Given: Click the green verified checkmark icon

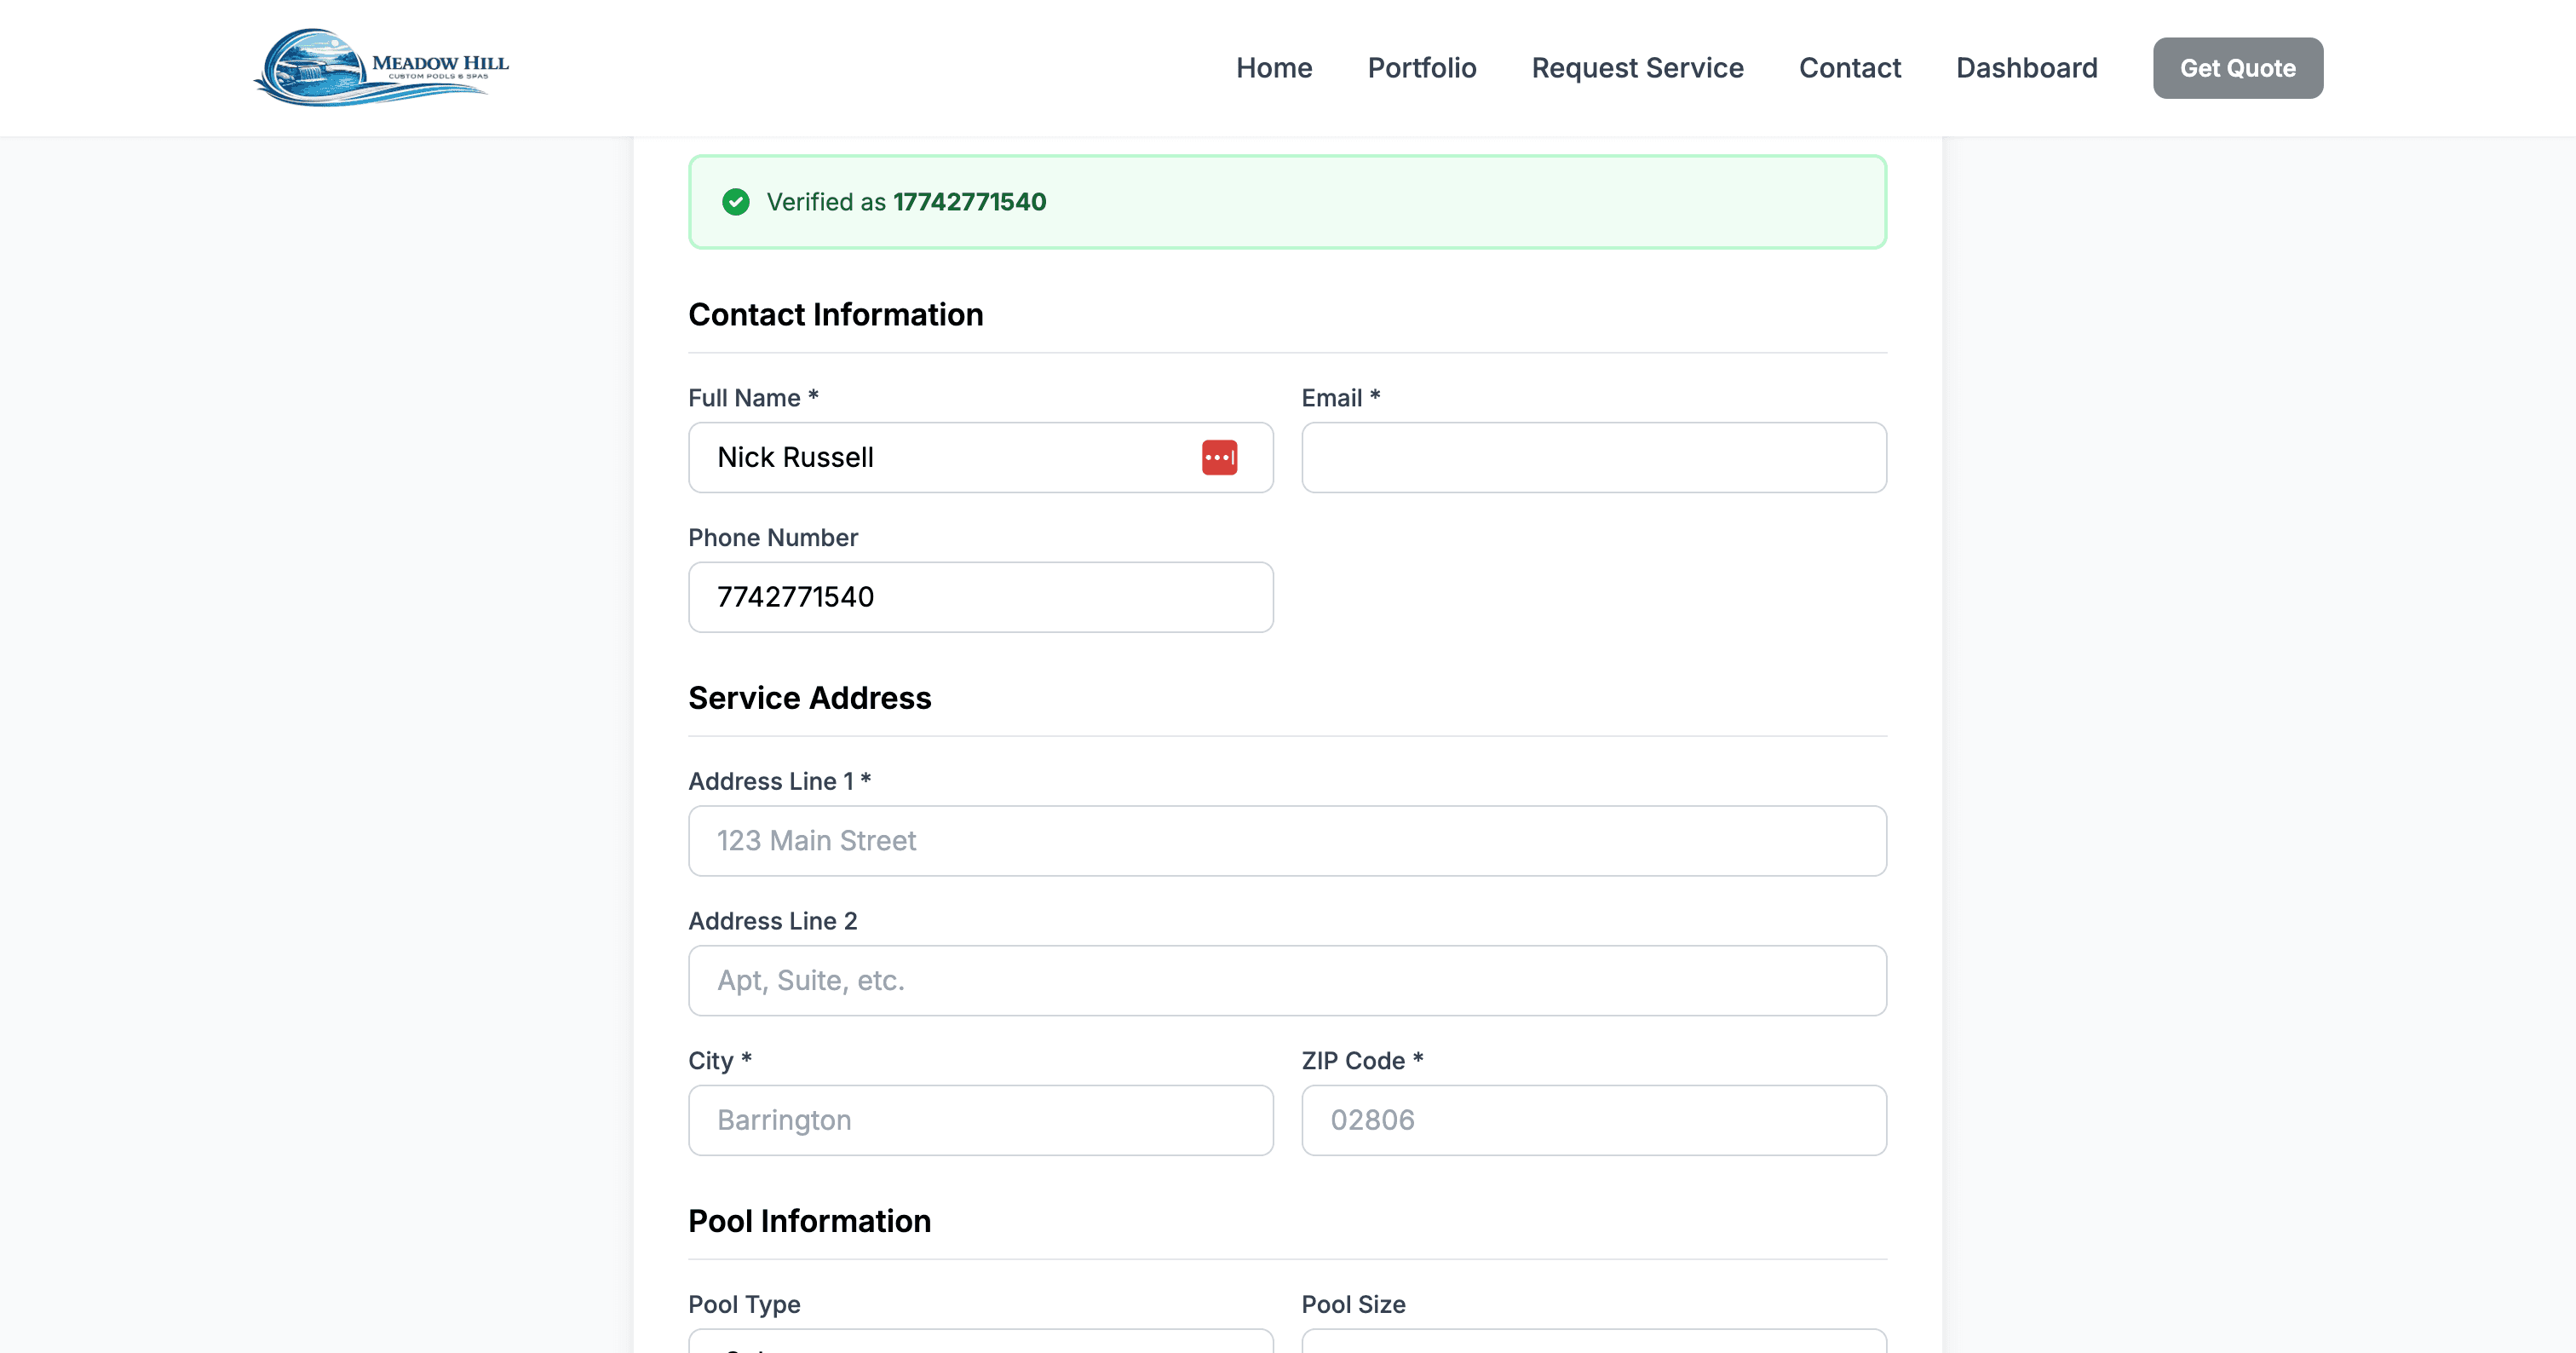Looking at the screenshot, I should pos(737,202).
